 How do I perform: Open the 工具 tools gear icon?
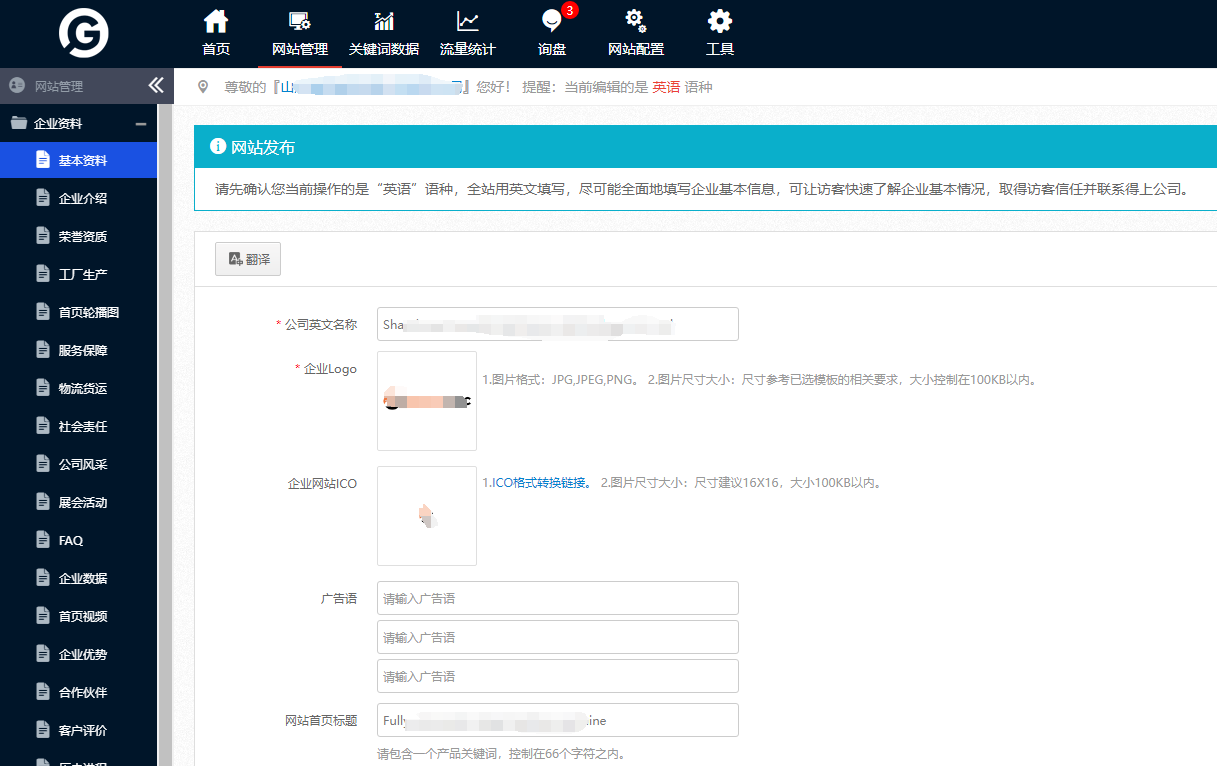(719, 22)
